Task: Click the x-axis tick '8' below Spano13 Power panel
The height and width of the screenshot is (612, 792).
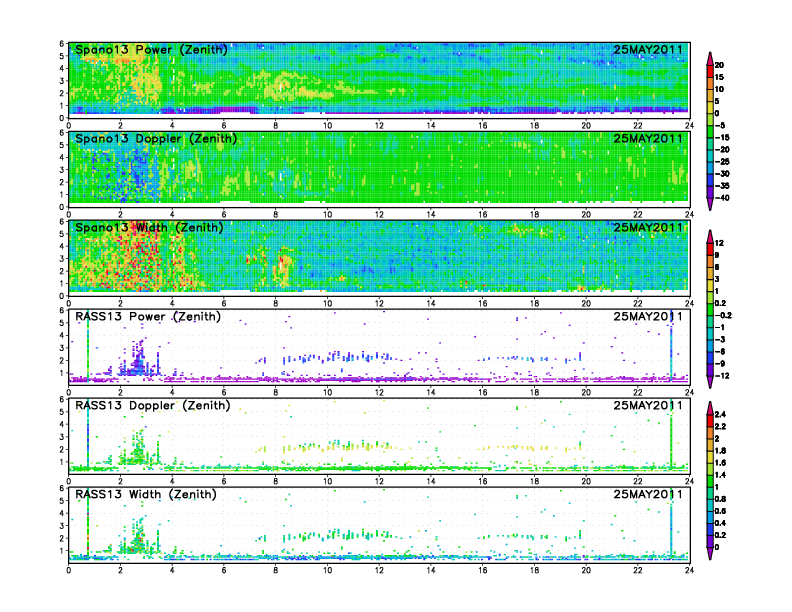Action: click(x=276, y=126)
